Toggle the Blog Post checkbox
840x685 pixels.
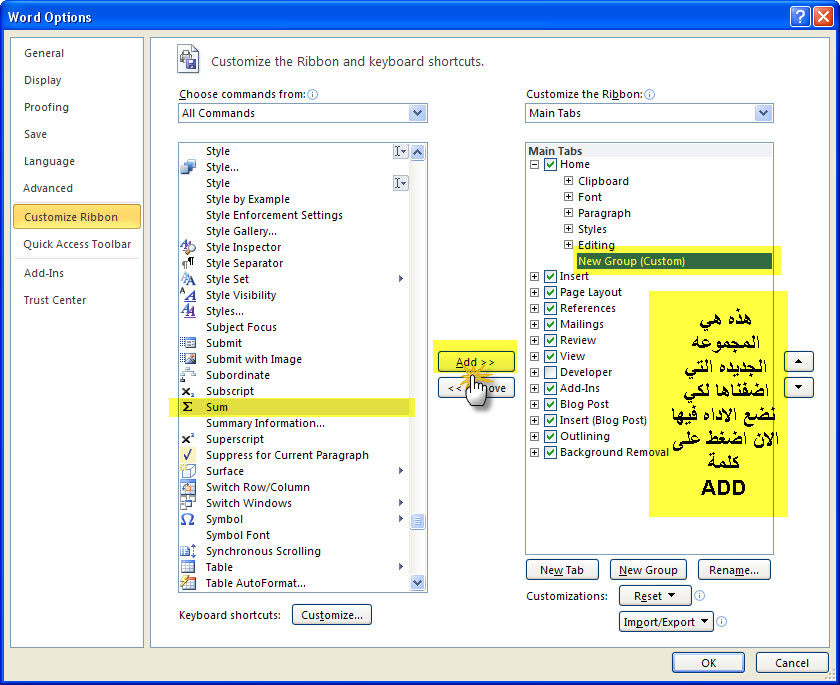(550, 404)
